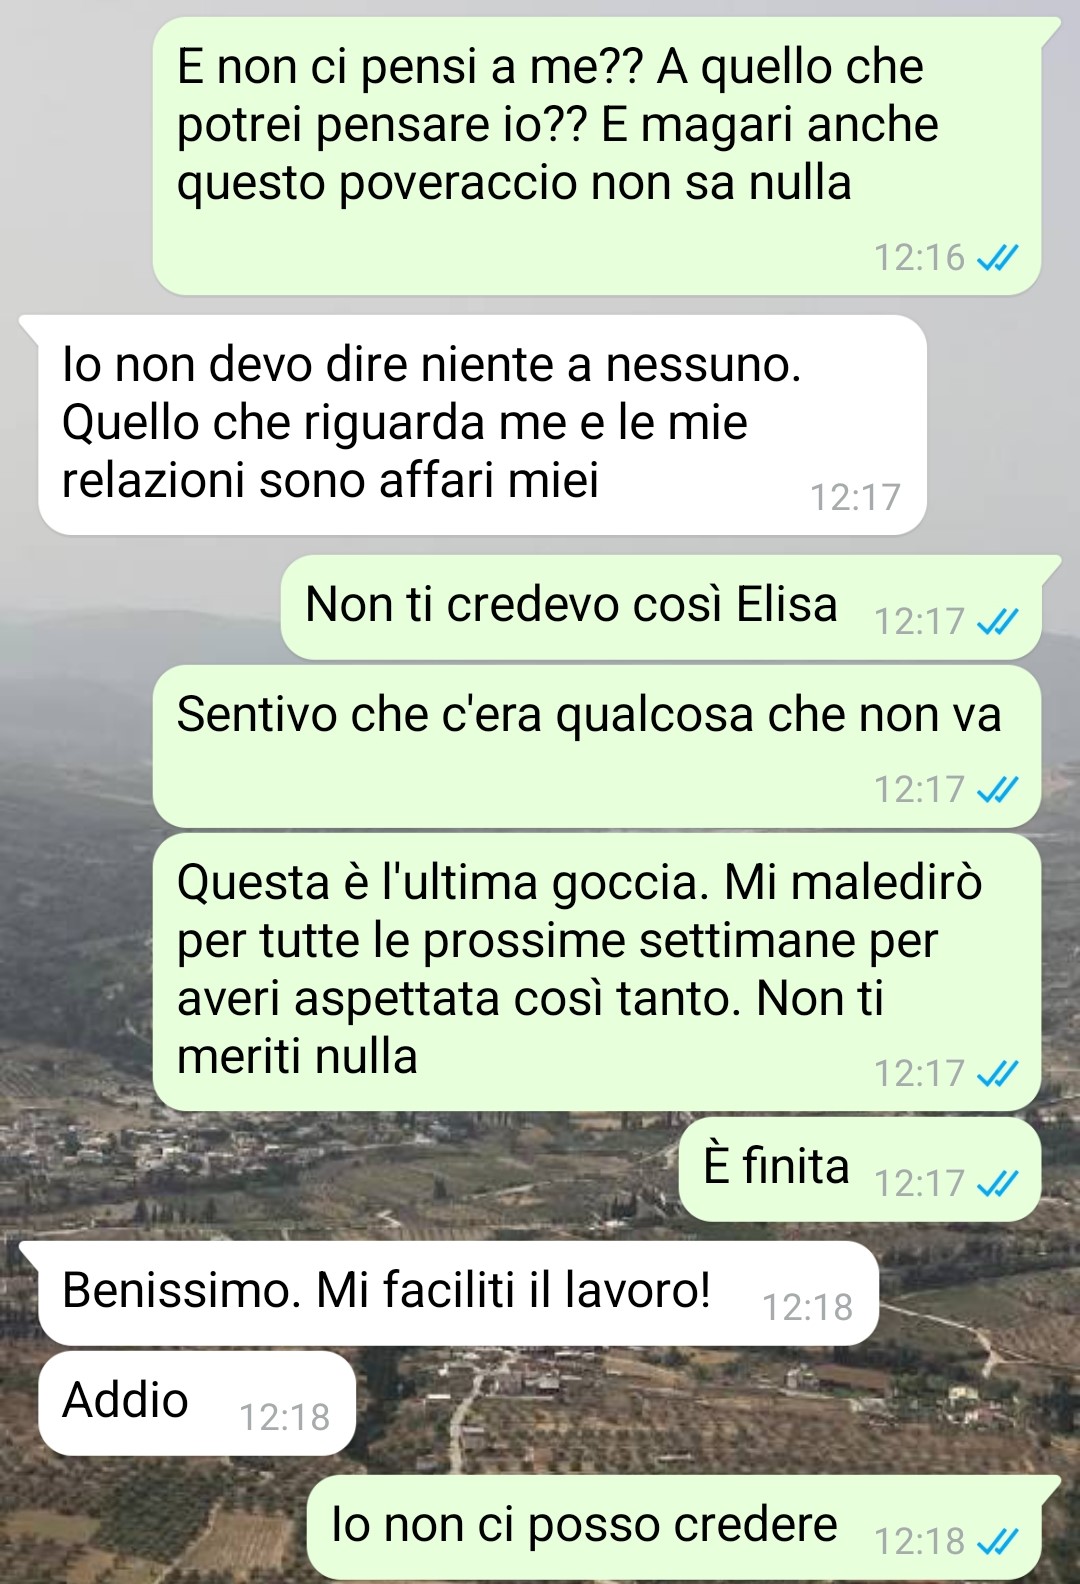Tap the 12:17 timestamp on the received message

point(856,498)
